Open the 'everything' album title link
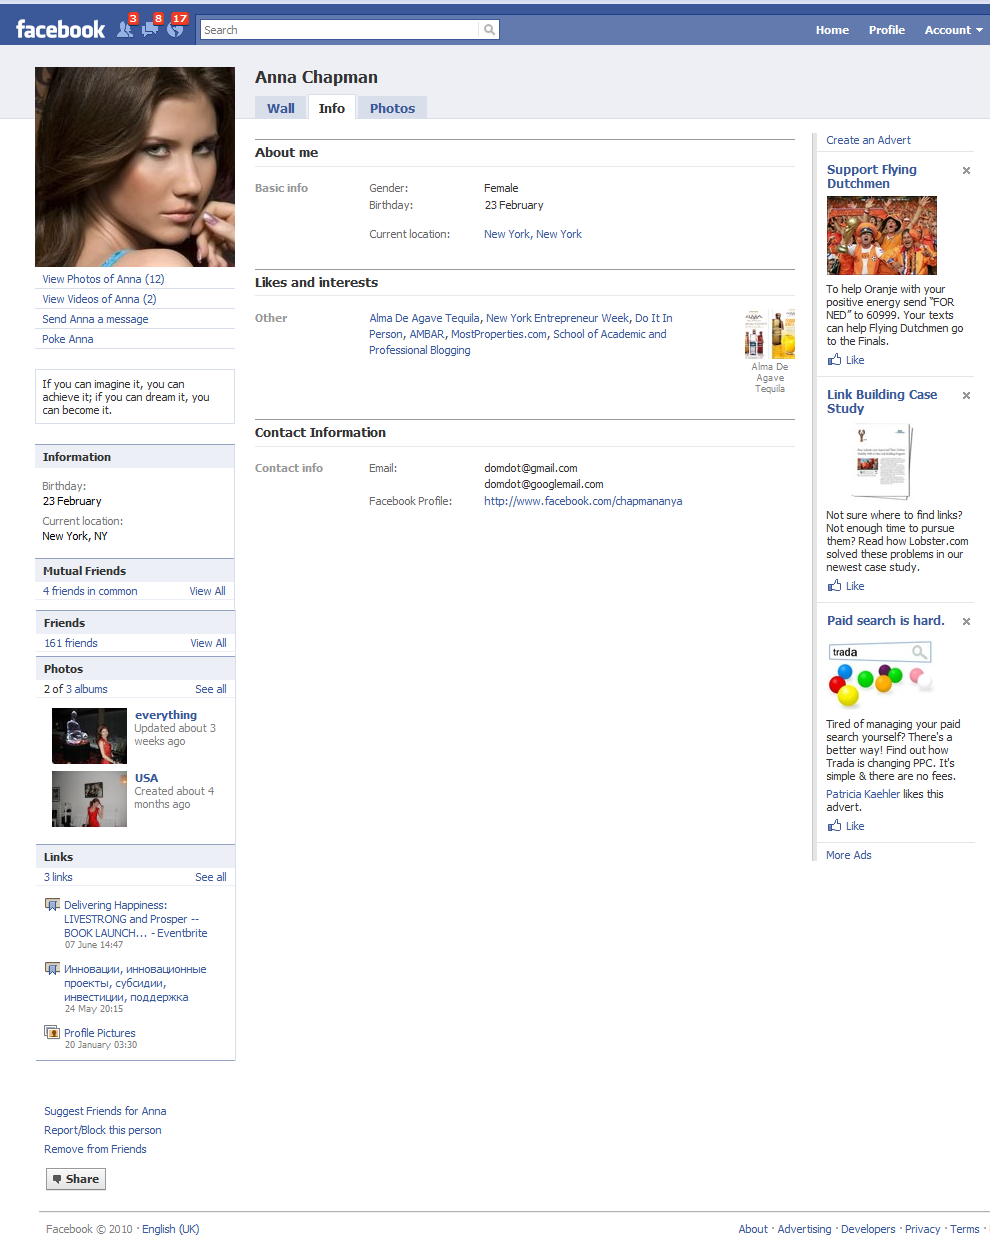The height and width of the screenshot is (1250, 990). [166, 715]
